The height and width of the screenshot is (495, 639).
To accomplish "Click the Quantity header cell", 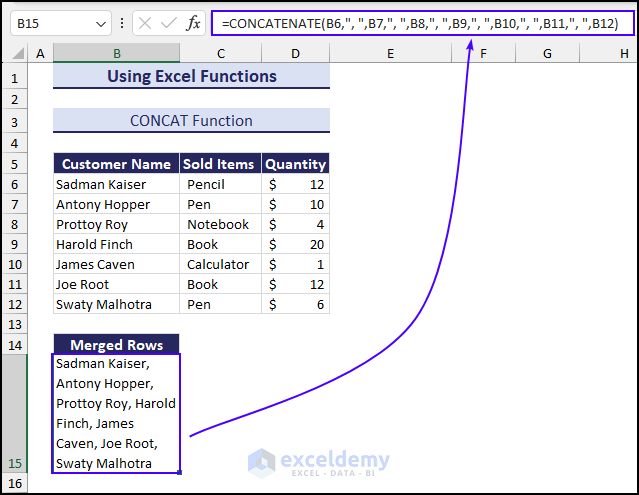I will coord(295,164).
